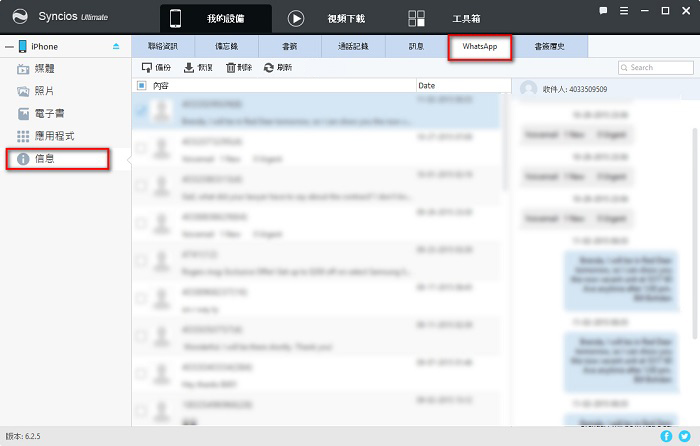Open the Twitter icon in status bar
The image size is (700, 446).
pyautogui.click(x=685, y=436)
